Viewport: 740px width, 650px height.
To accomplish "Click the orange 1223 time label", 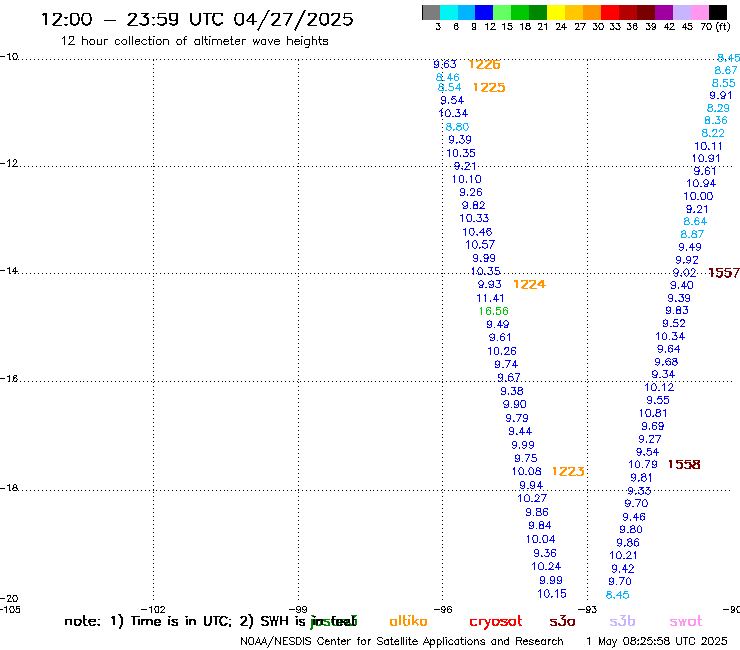I will 568,472.
